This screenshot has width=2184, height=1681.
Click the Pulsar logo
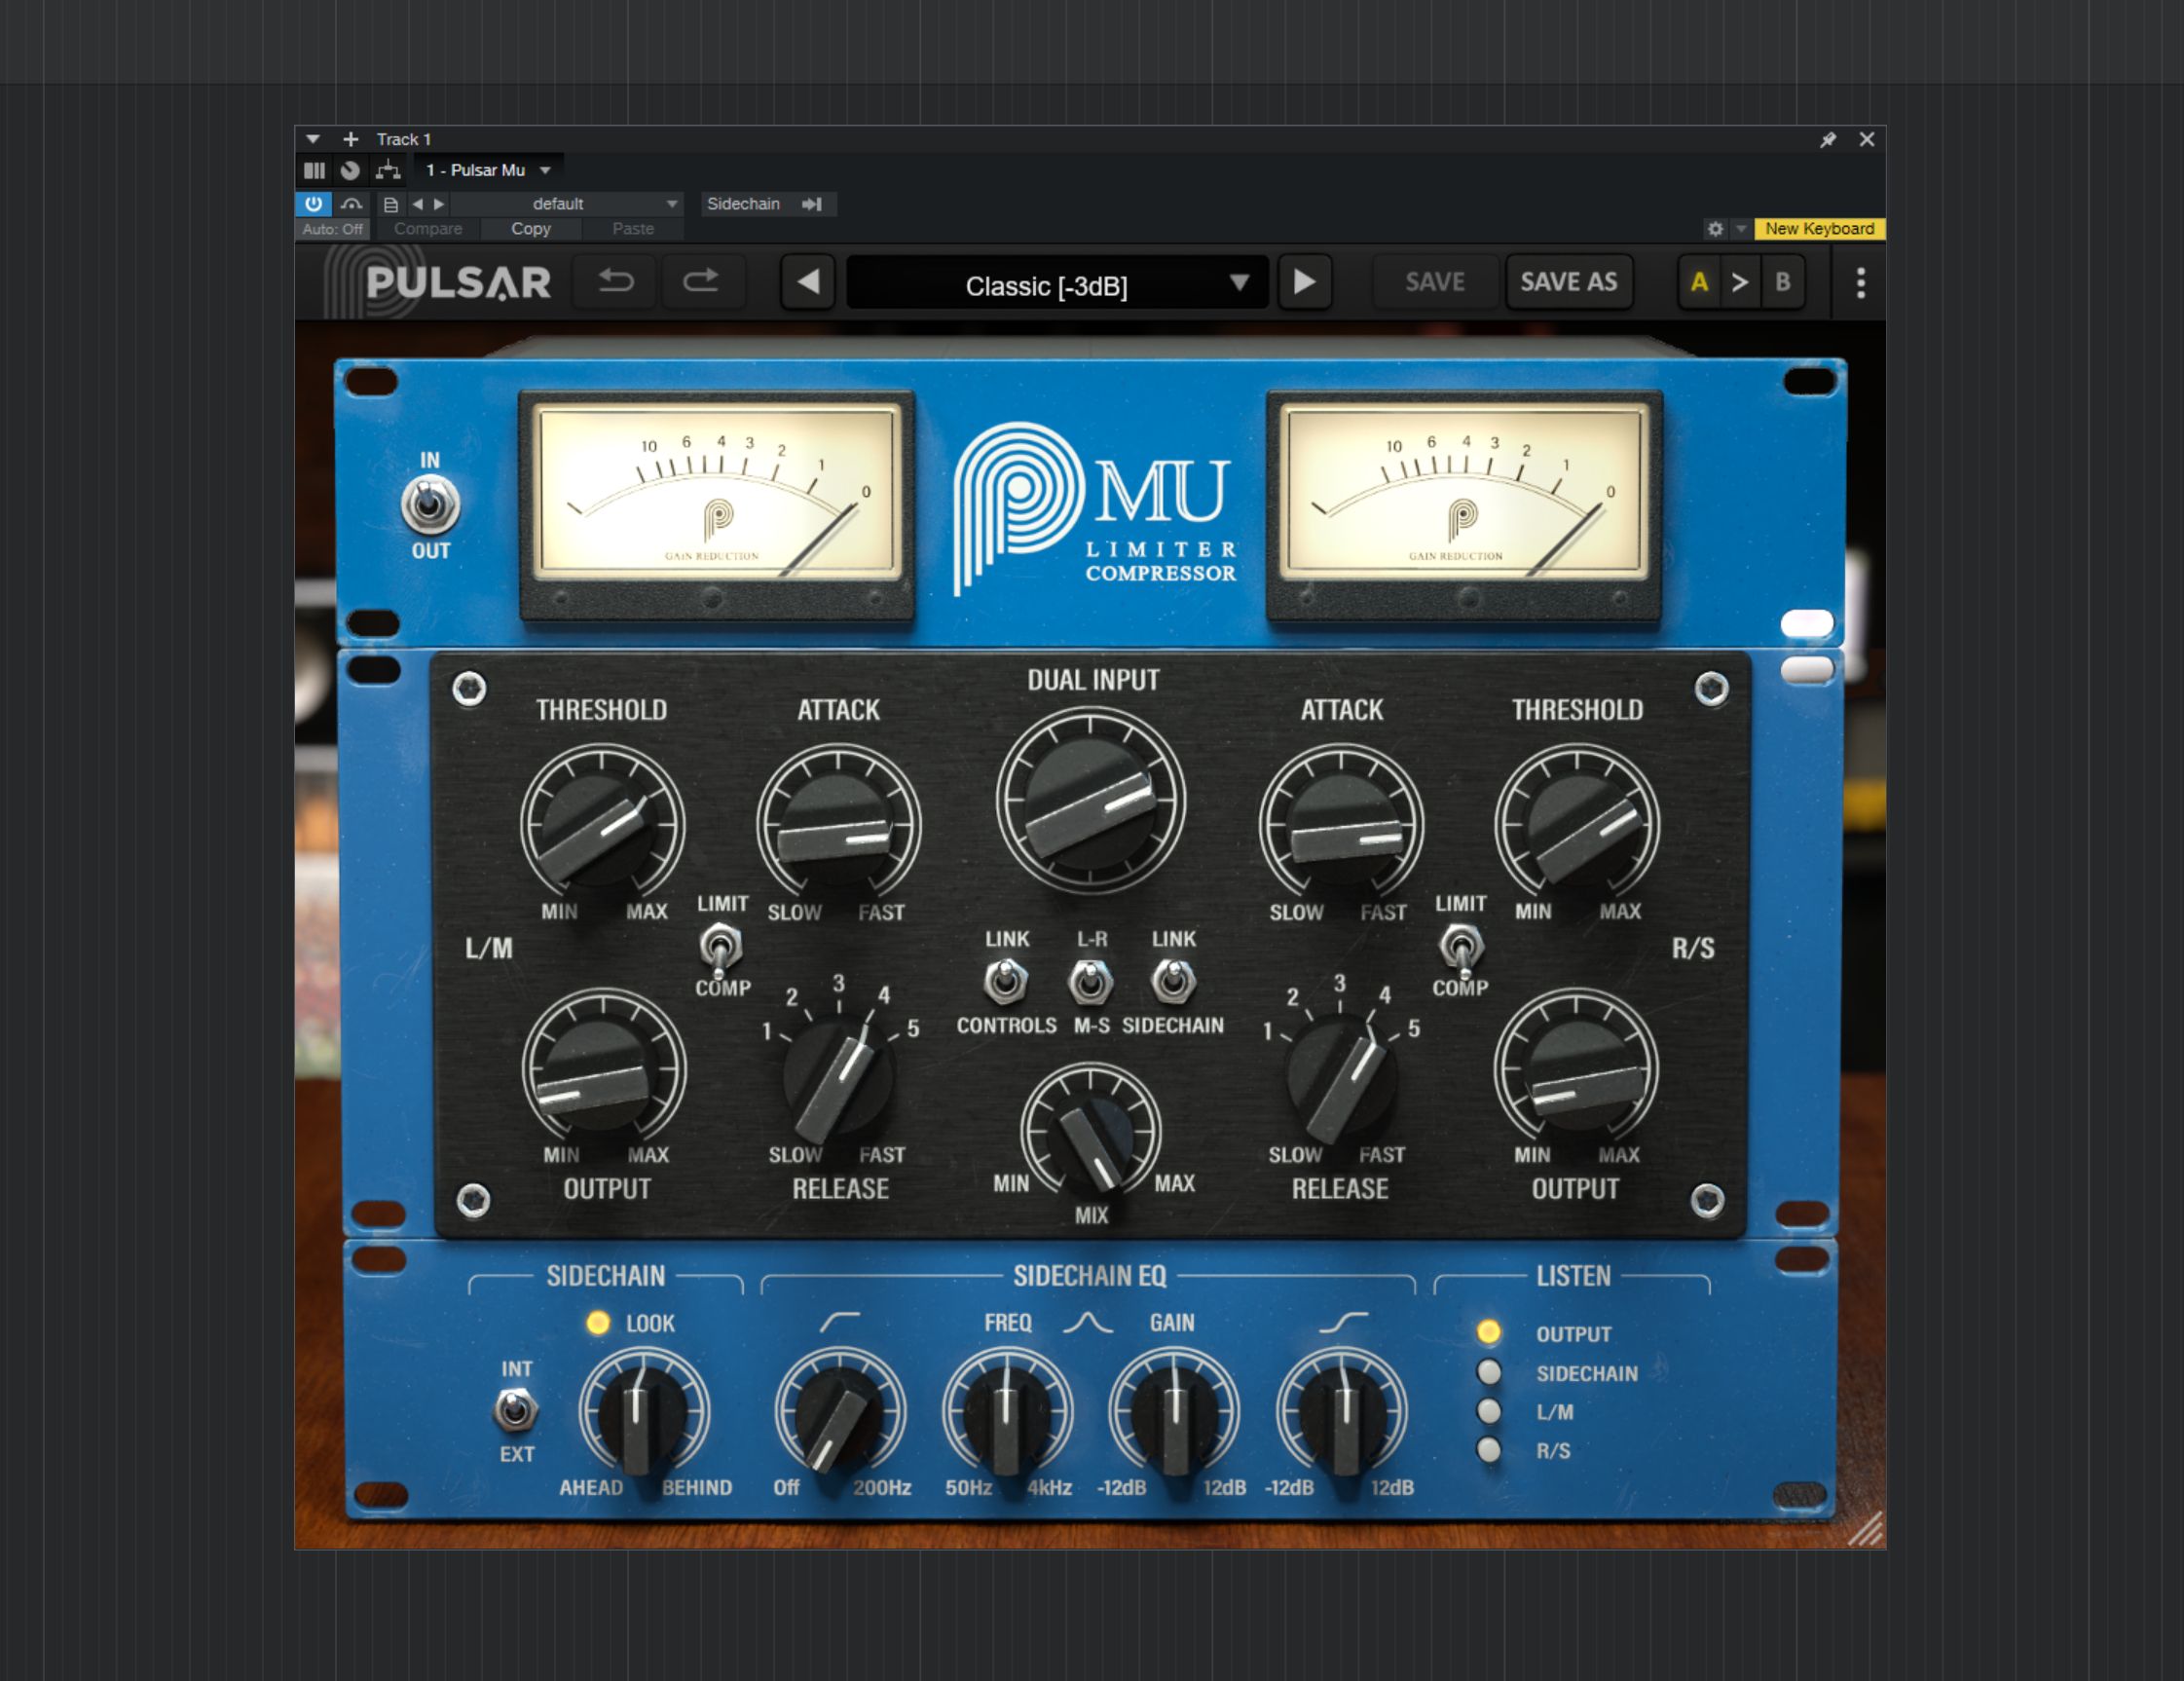tap(441, 282)
